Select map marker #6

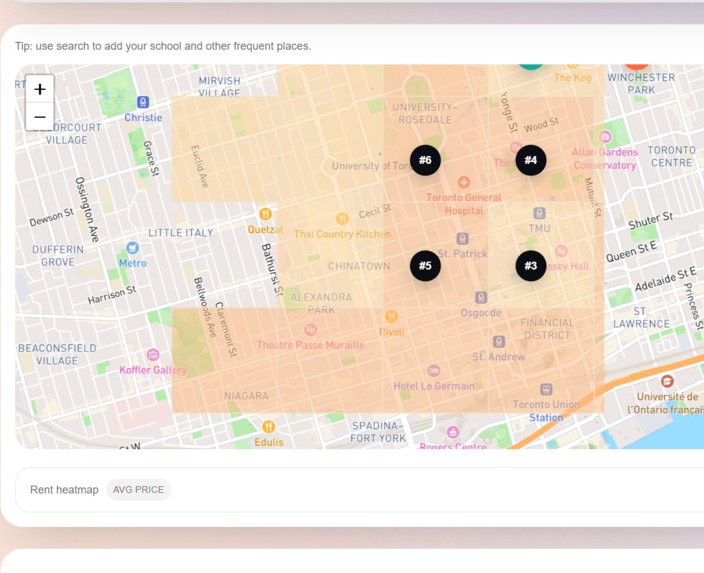(425, 160)
